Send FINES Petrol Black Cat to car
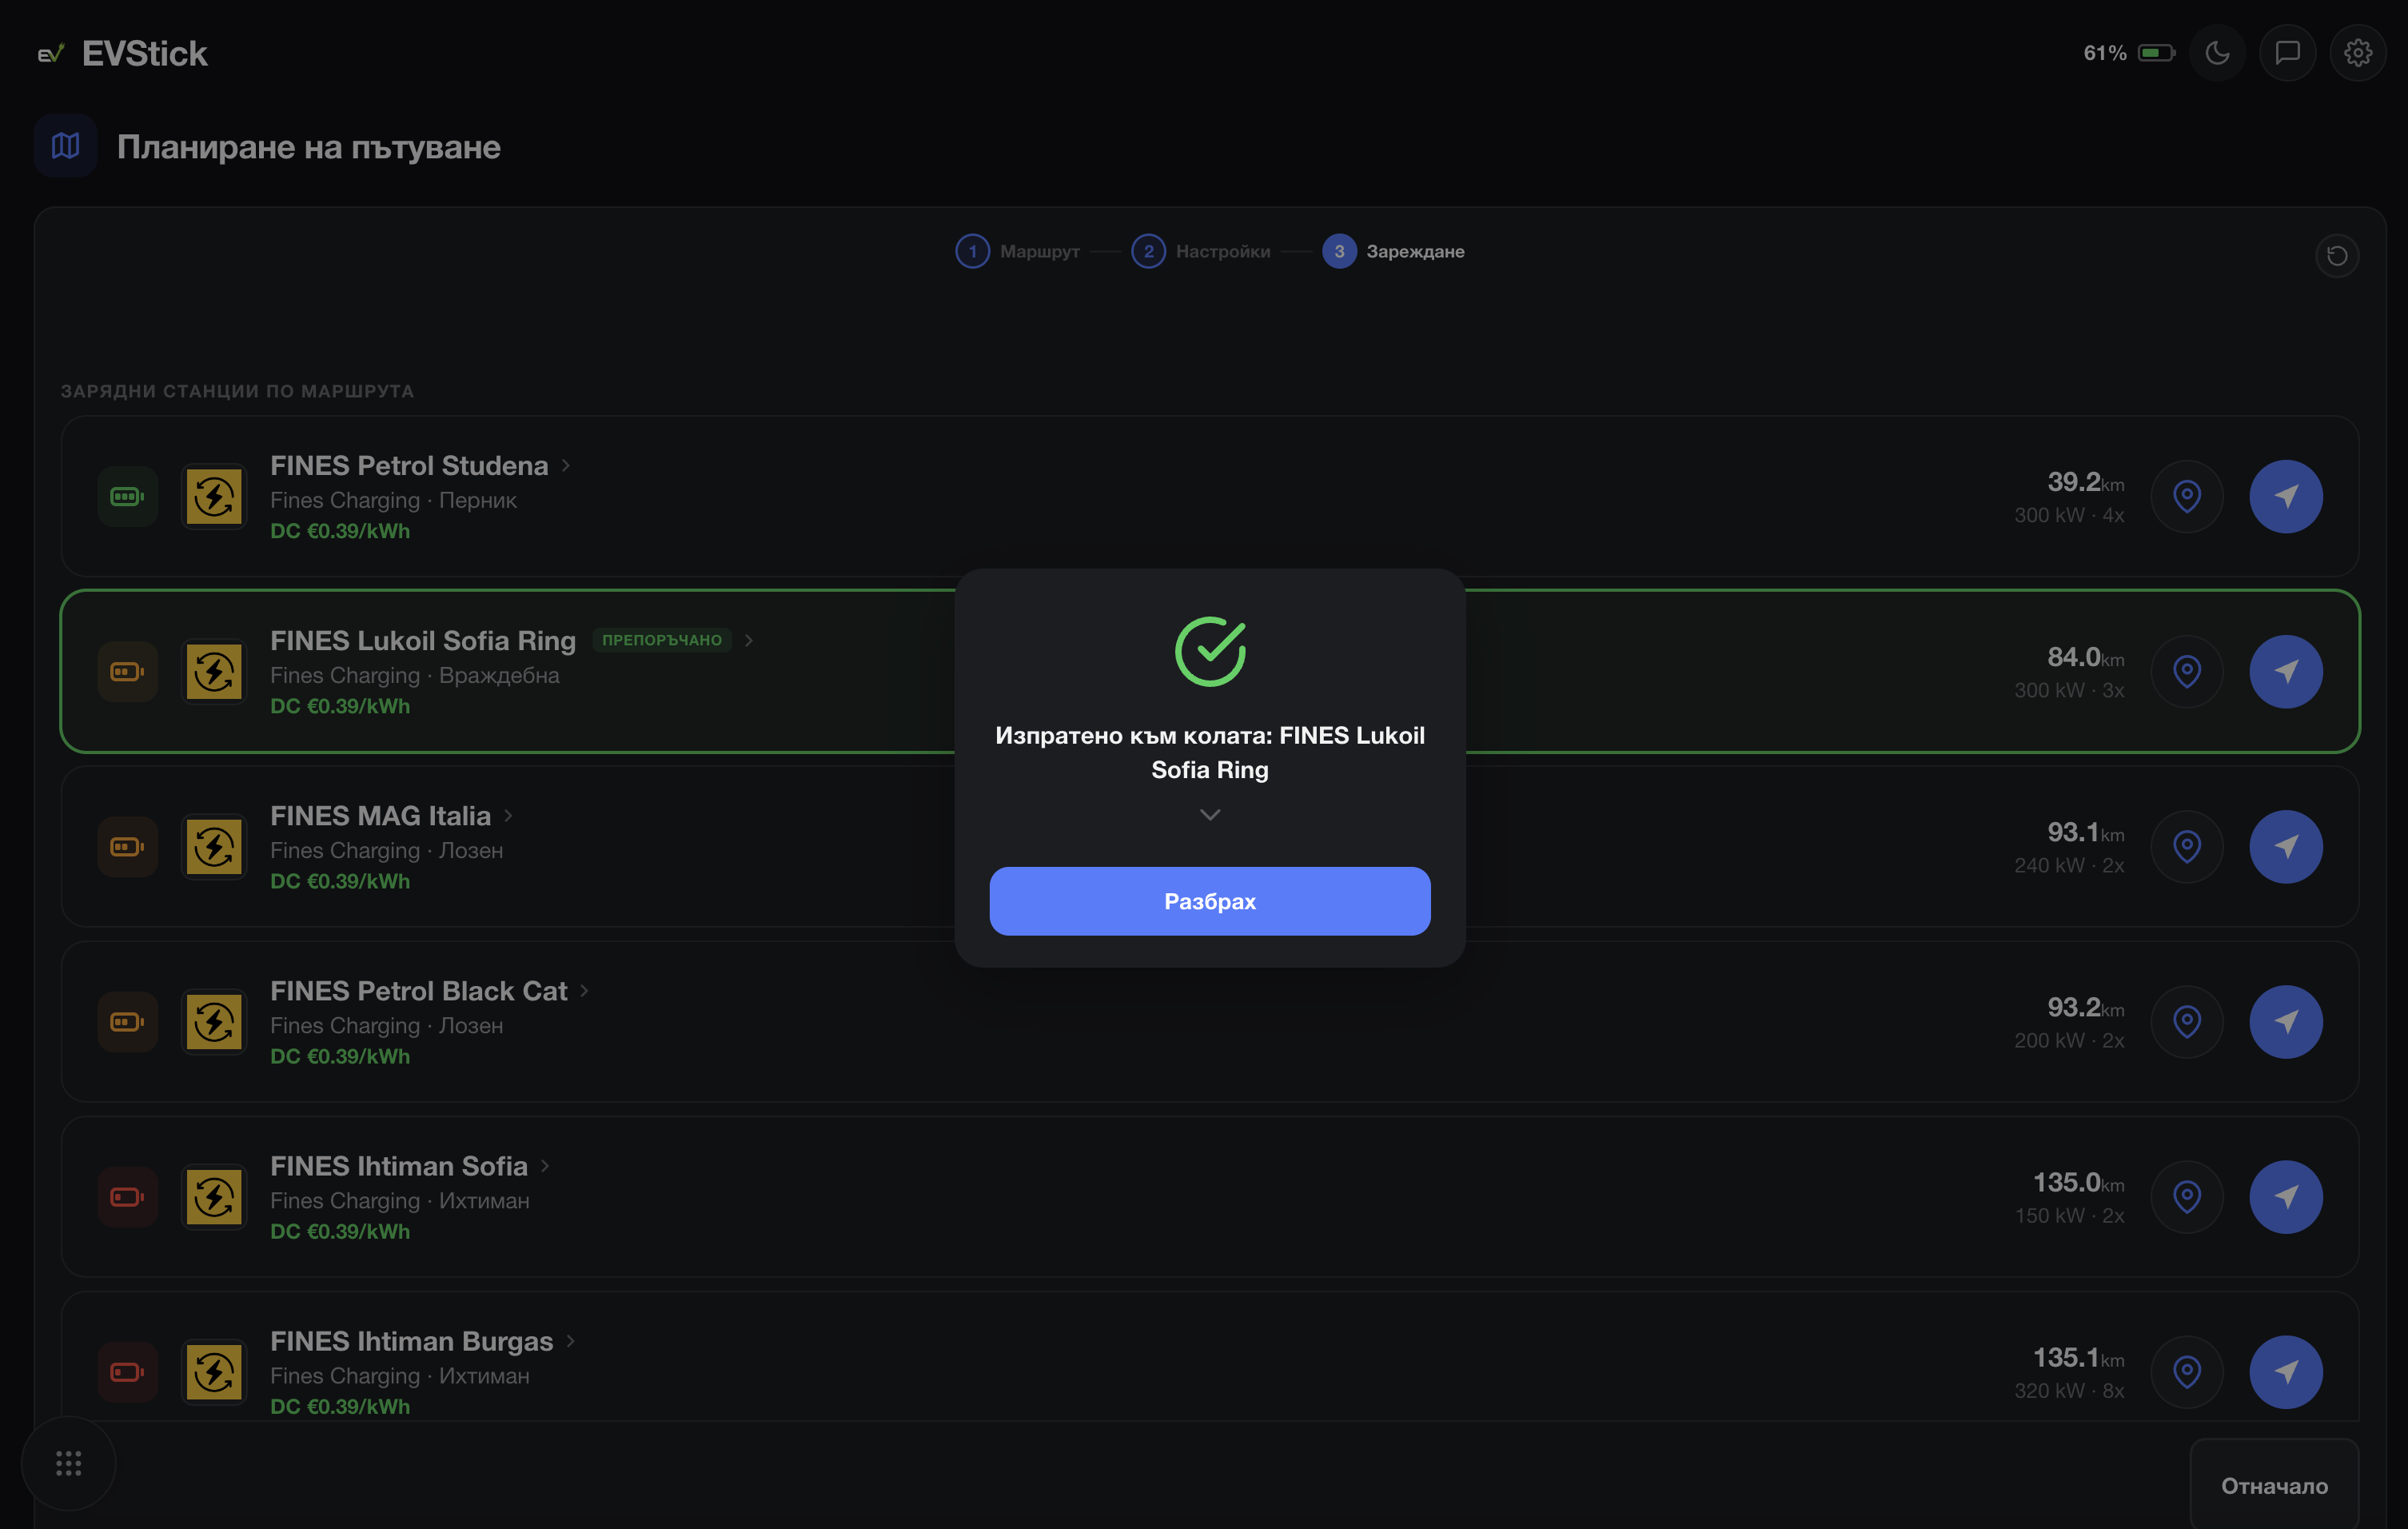 [x=2286, y=1021]
